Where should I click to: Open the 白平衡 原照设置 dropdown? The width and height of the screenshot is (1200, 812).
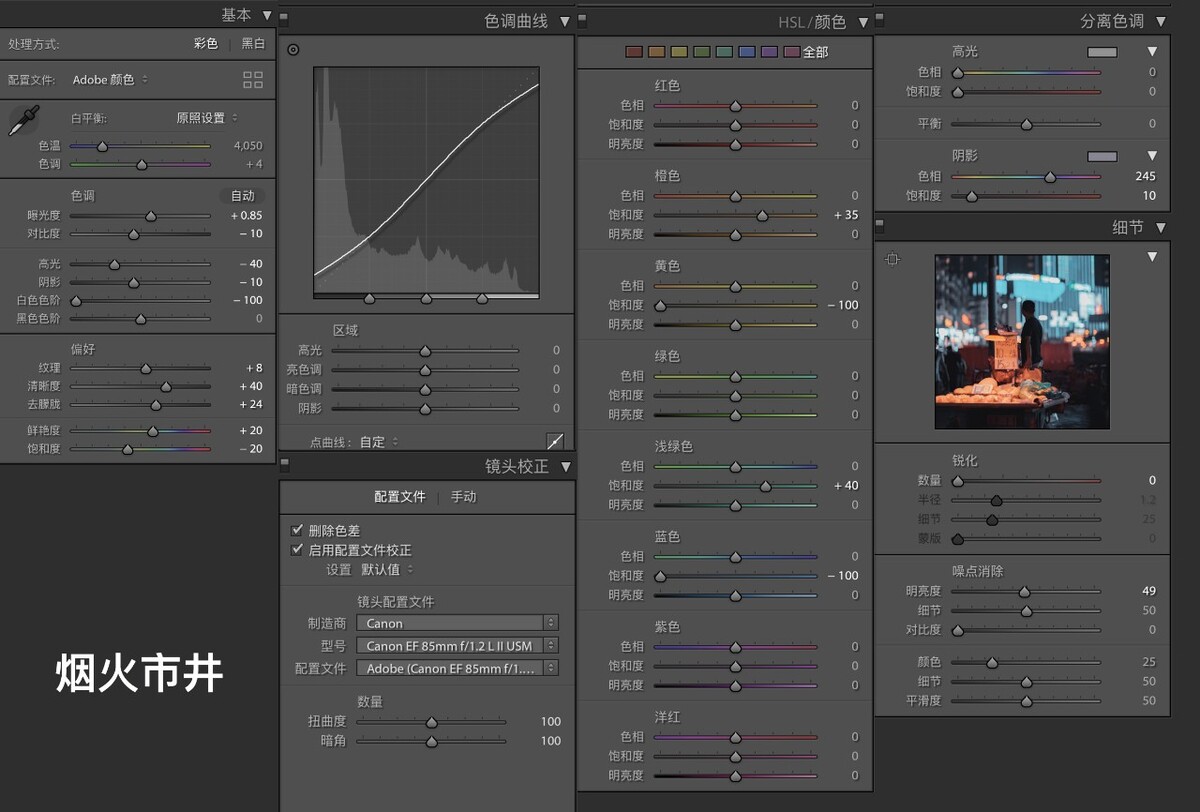tap(207, 118)
